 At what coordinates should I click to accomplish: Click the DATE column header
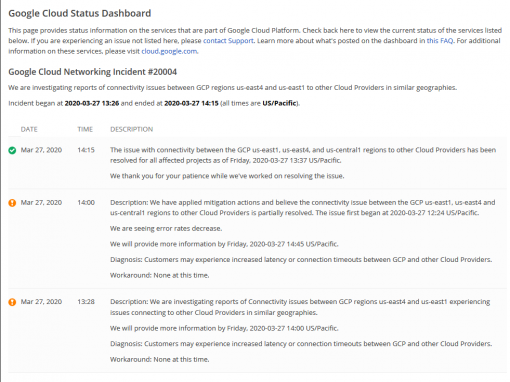pos(29,129)
